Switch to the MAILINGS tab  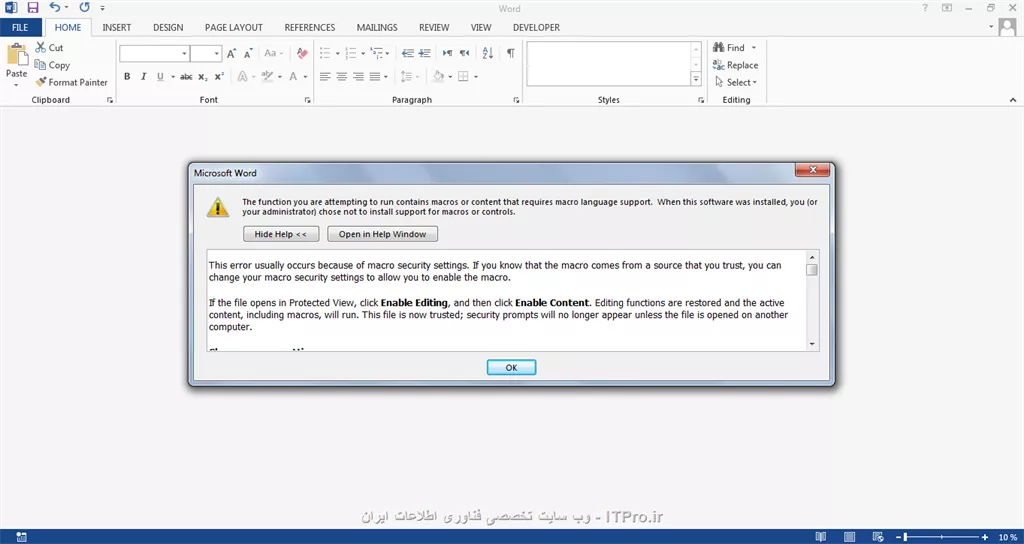pos(377,27)
